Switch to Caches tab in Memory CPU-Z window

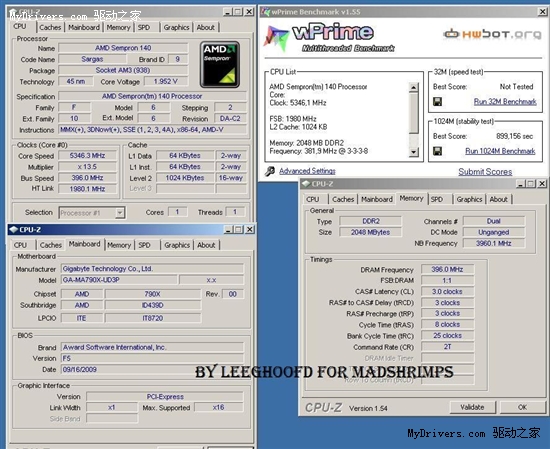(343, 199)
